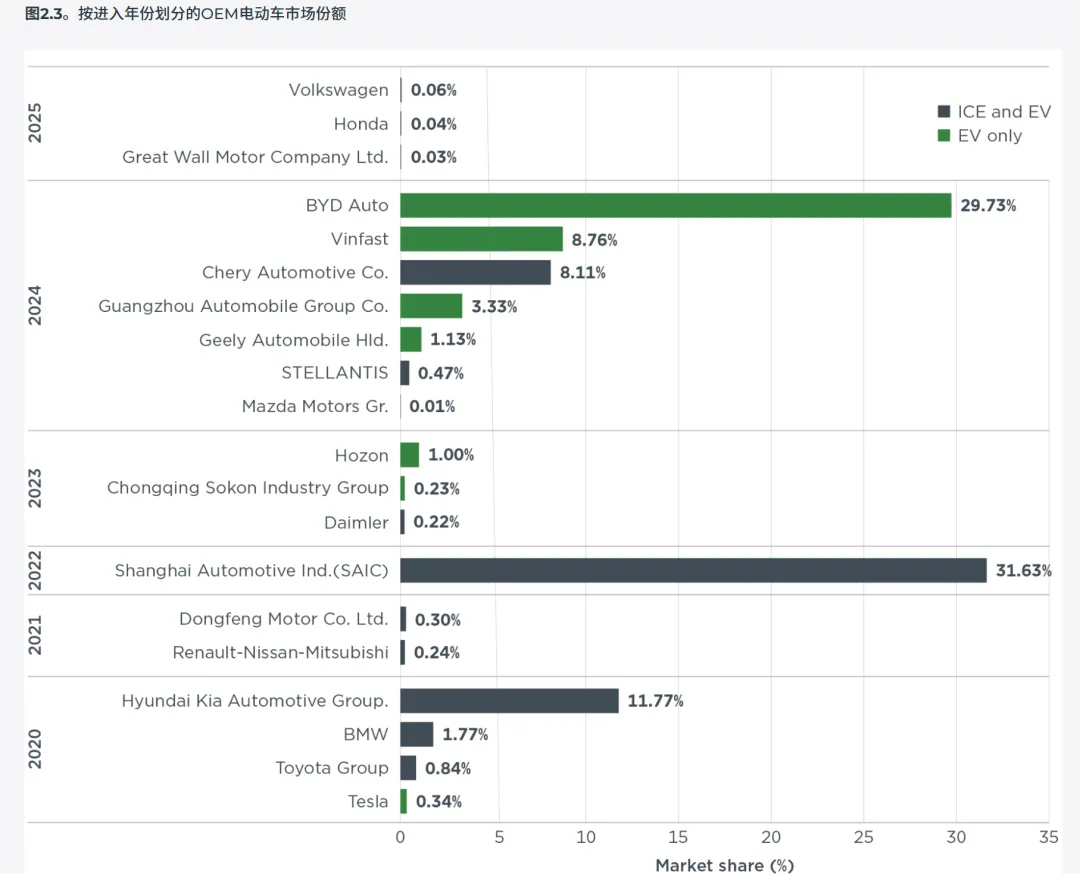Click the BMW label
The image size is (1080, 874).
pyautogui.click(x=366, y=734)
